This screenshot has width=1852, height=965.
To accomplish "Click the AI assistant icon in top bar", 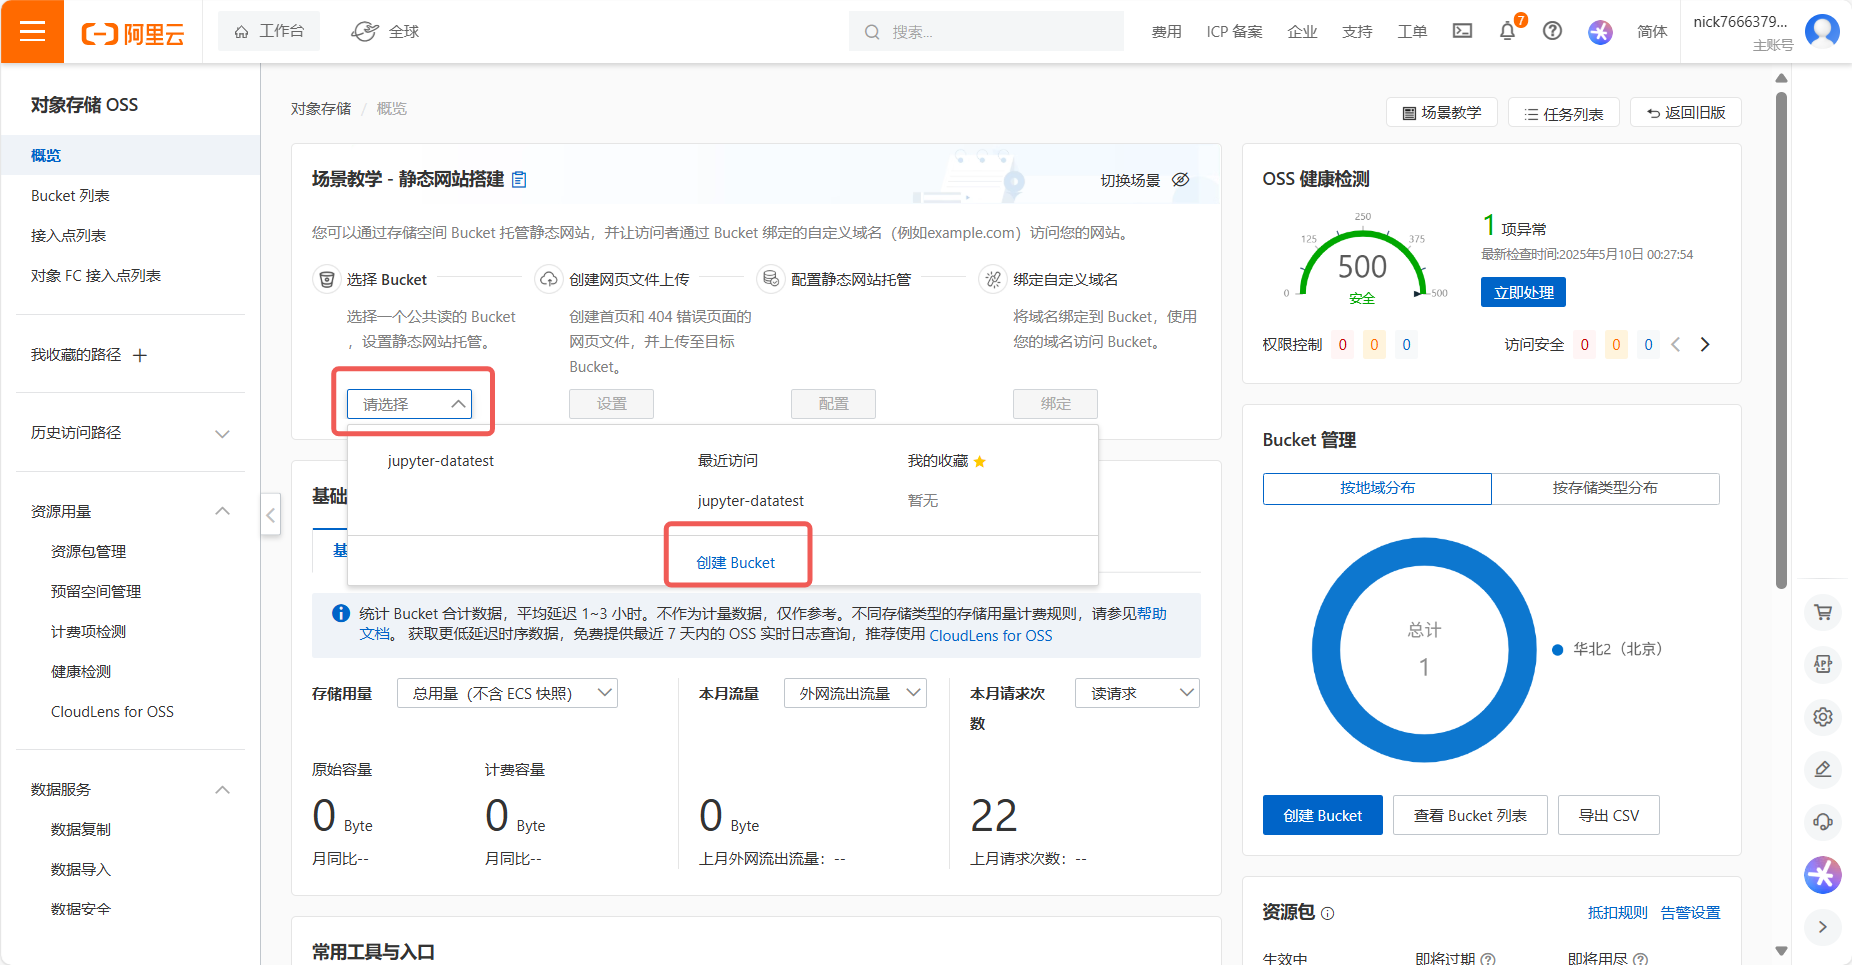I will click(1600, 32).
